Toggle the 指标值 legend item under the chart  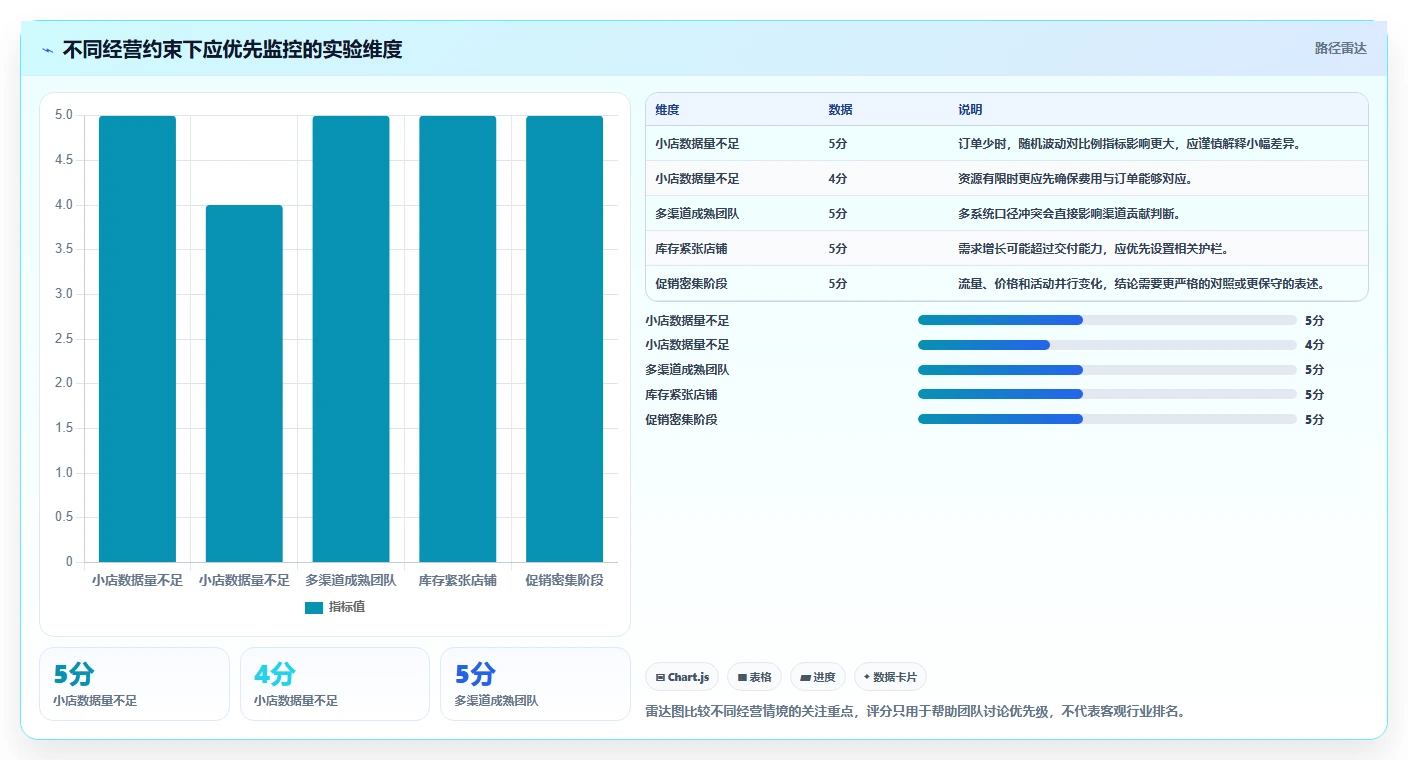tap(335, 607)
